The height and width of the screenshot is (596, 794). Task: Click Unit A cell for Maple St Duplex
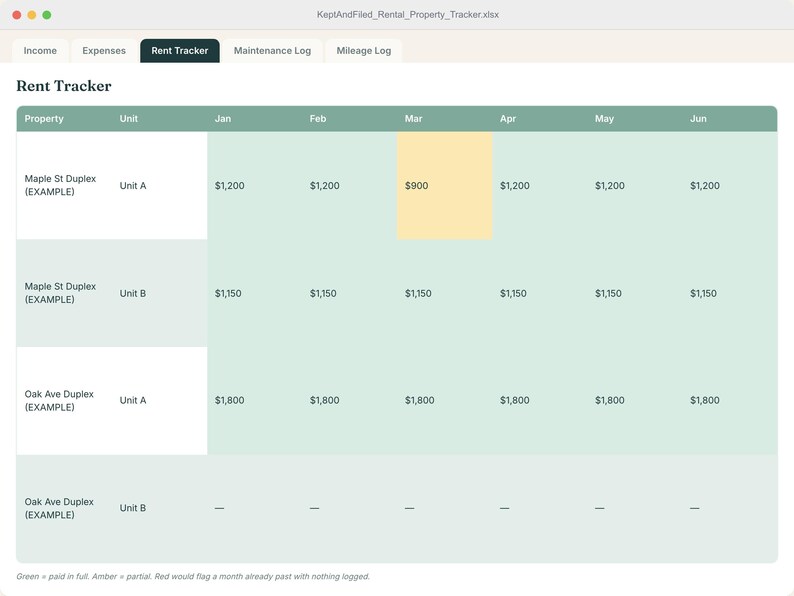pos(160,185)
